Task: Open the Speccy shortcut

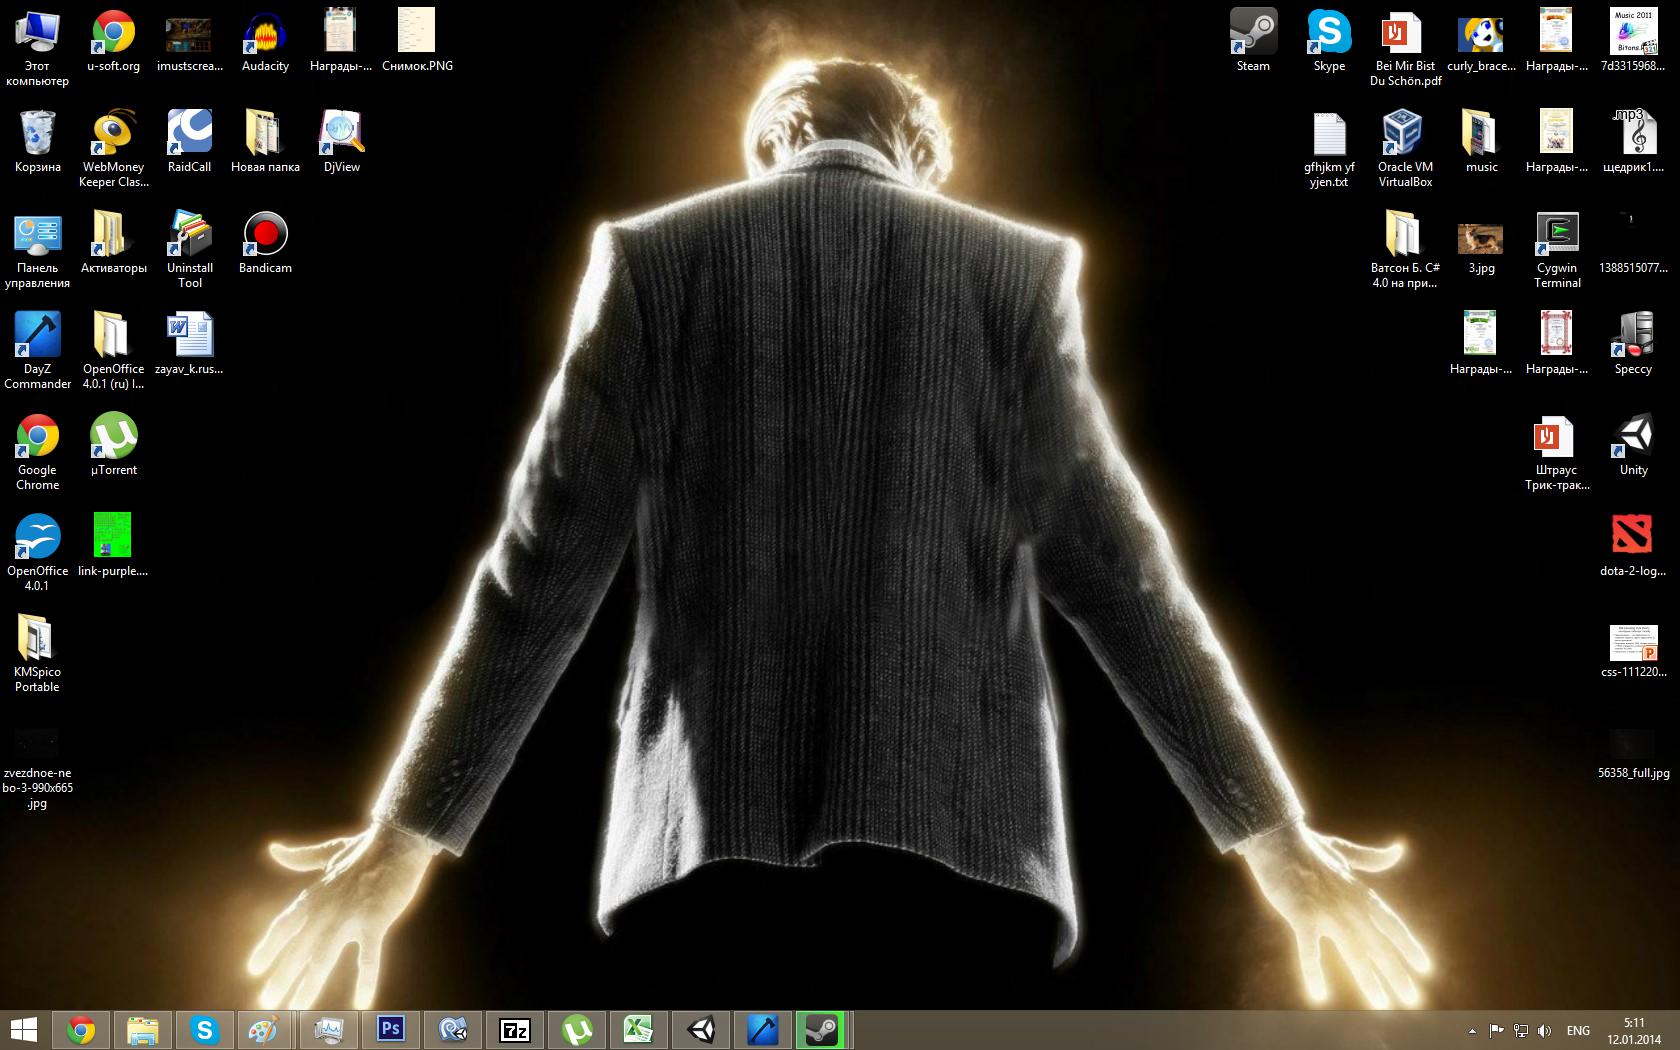Action: 1633,343
